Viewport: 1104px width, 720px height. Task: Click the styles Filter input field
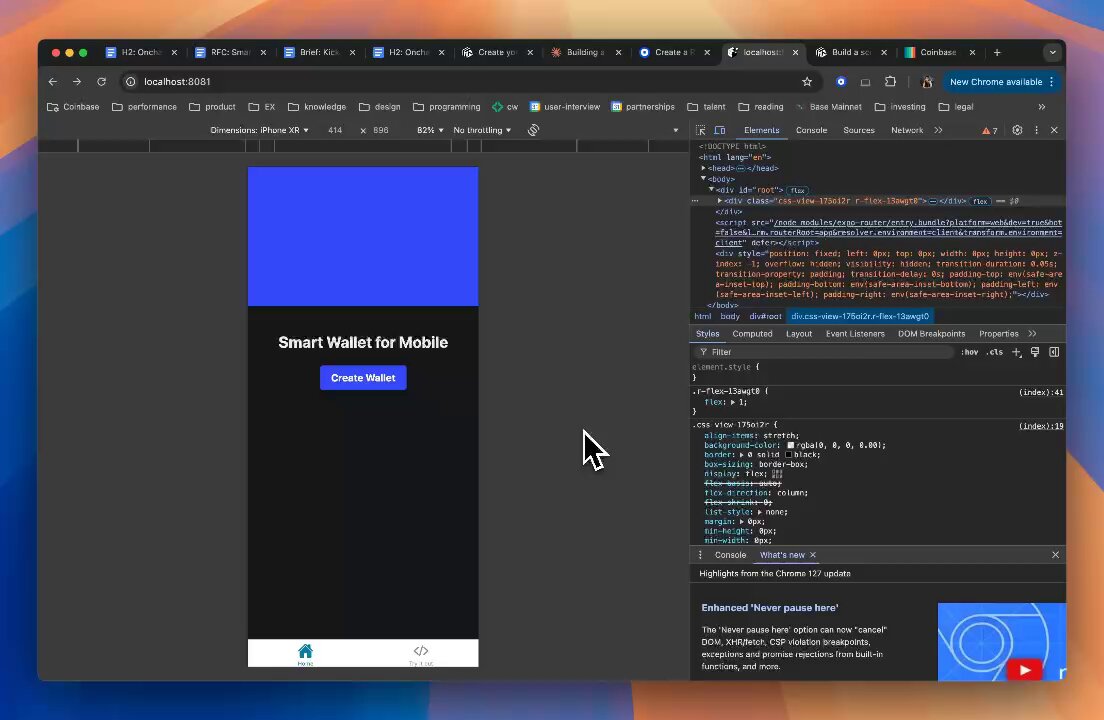coord(824,352)
